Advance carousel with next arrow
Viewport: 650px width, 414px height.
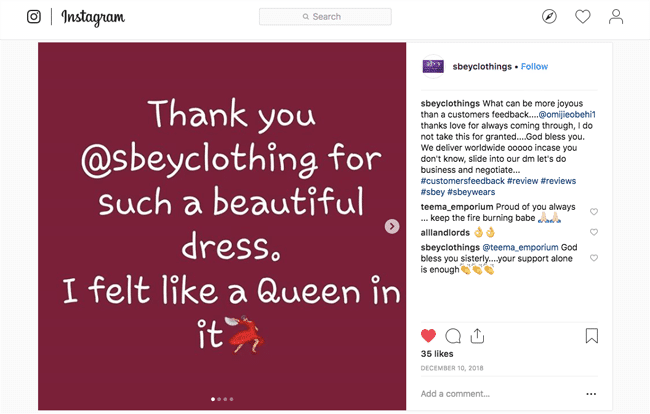(392, 227)
